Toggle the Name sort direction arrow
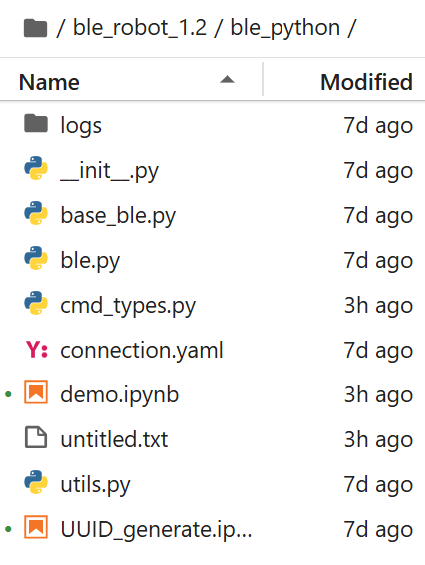Image resolution: width=425 pixels, height=565 pixels. [227, 79]
